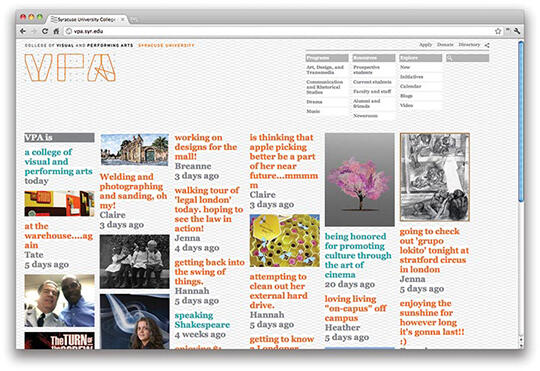The width and height of the screenshot is (540, 371).
Task: Open the Resources menu header
Action: (374, 58)
